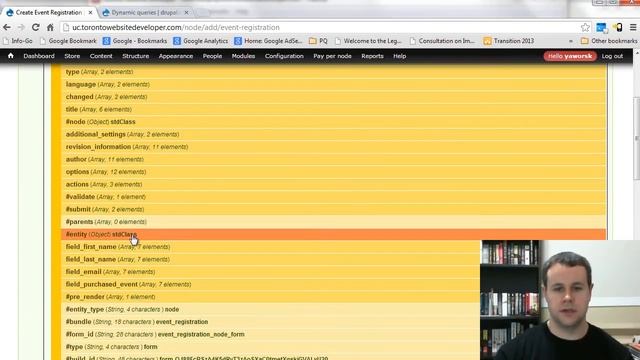640x360 pixels.
Task: Open the Home: Google AdSe... bookmark
Action: pos(268,41)
